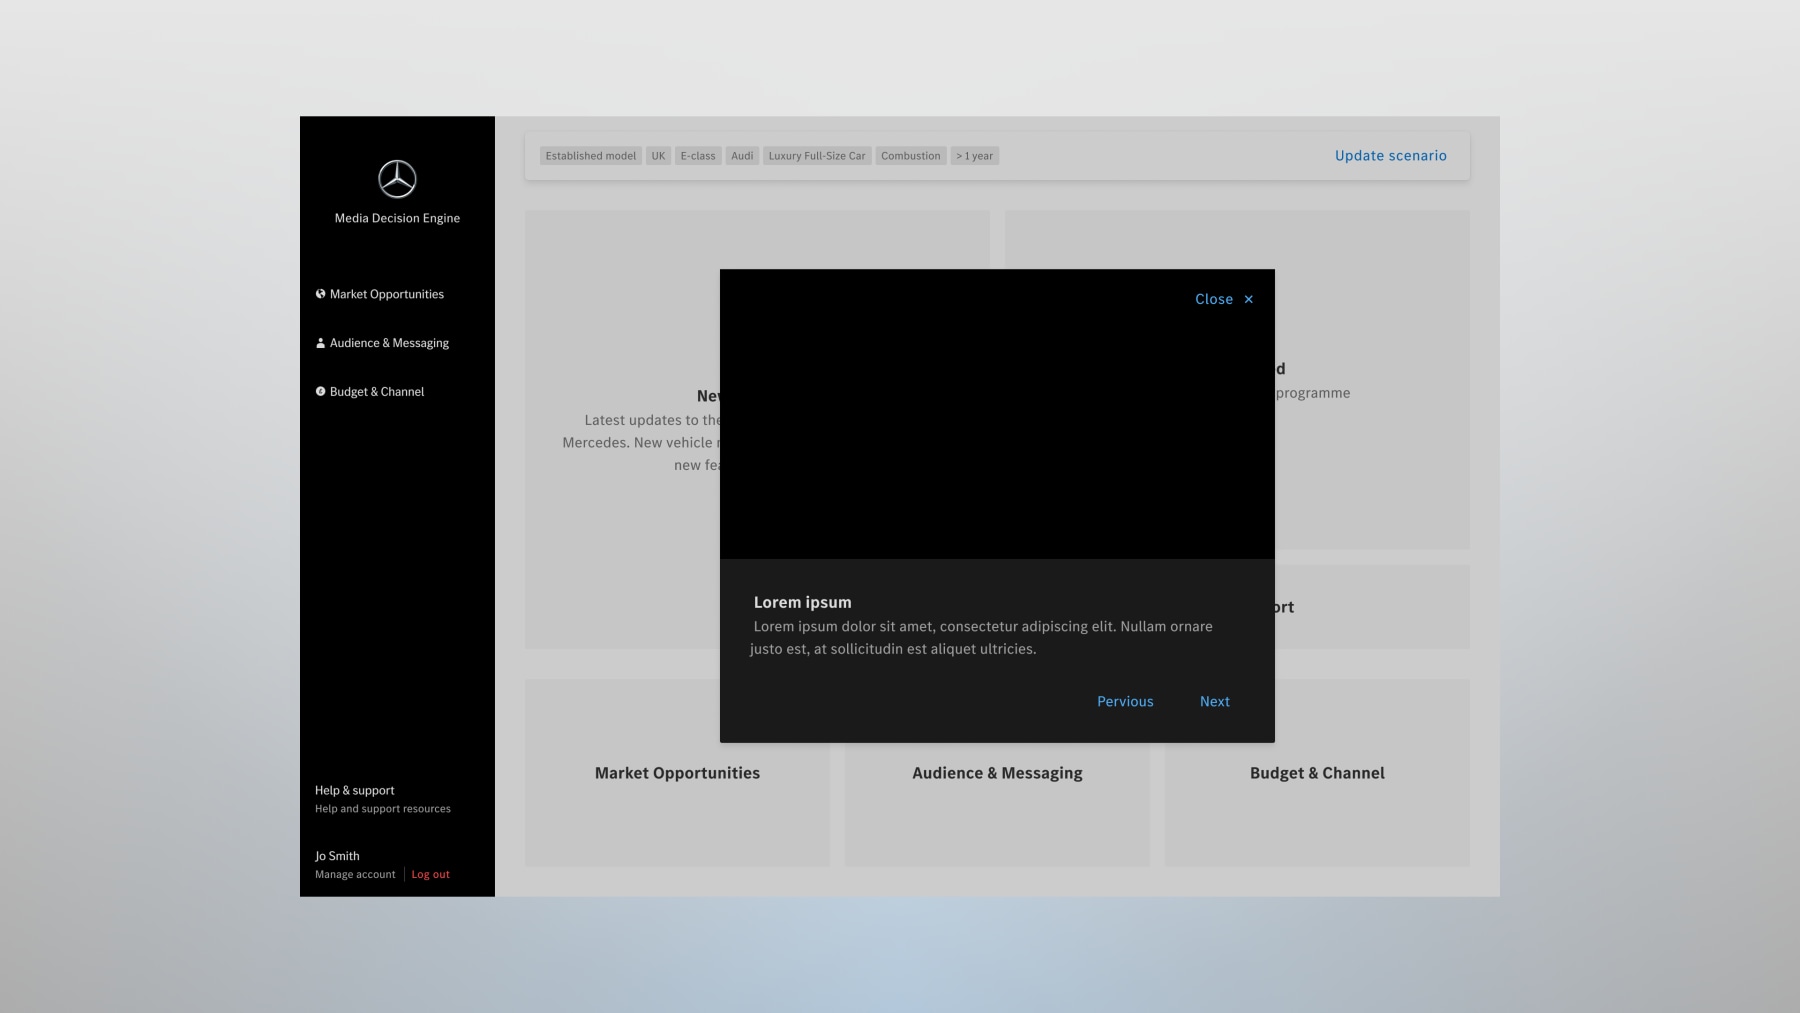The width and height of the screenshot is (1800, 1013).
Task: Go to the Next slide
Action: (x=1214, y=701)
